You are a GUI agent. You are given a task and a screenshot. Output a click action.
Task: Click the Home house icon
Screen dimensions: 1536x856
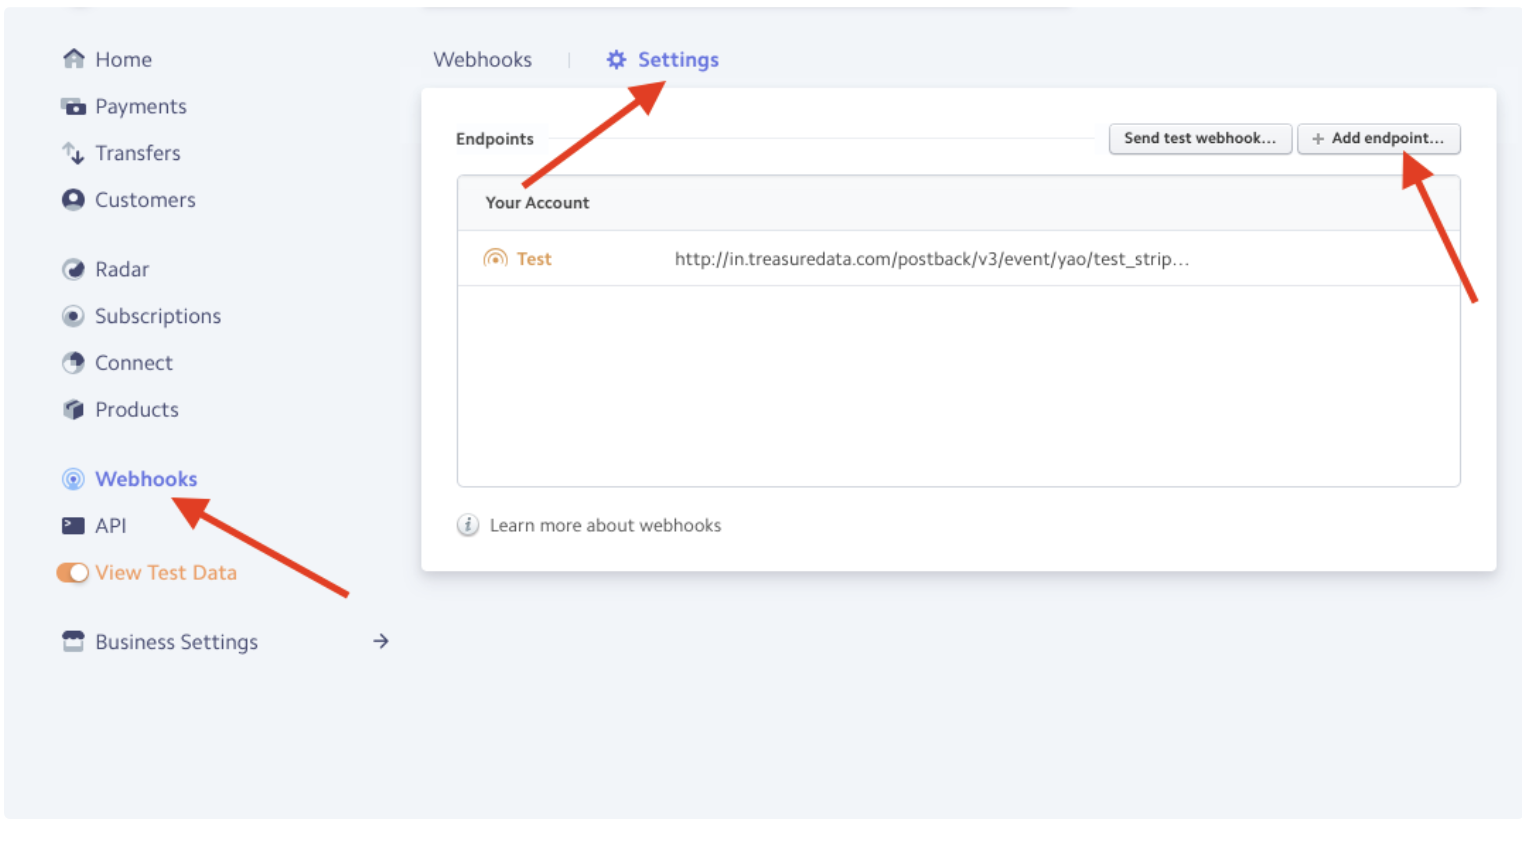[x=73, y=59]
